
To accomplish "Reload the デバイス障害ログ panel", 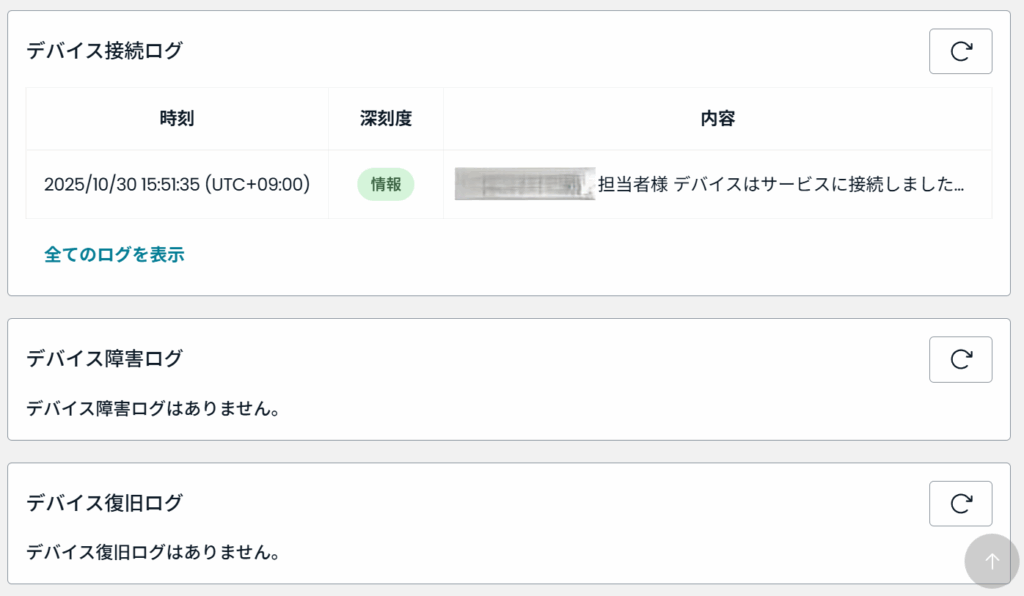I will tap(960, 359).
